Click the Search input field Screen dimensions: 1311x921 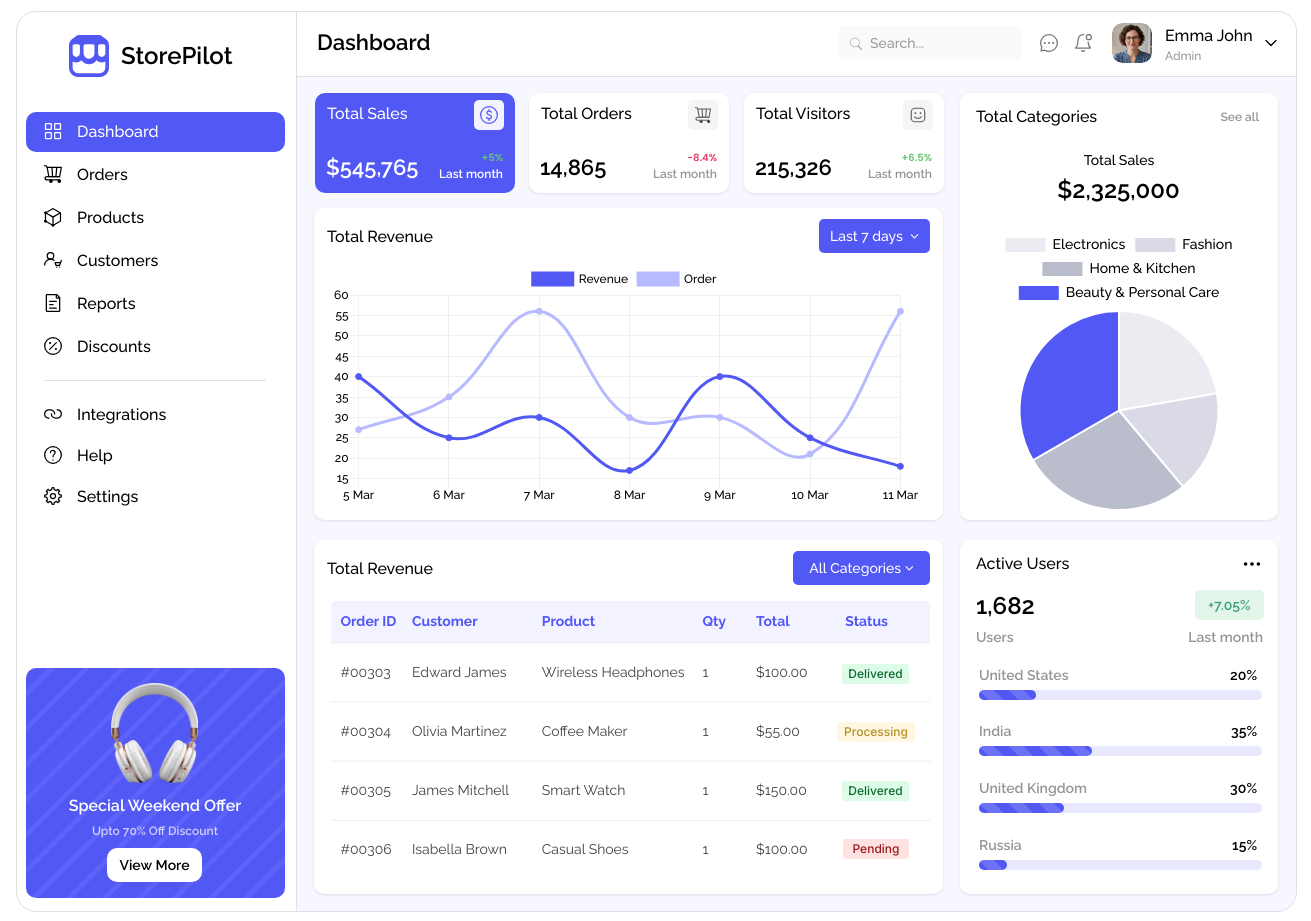point(930,43)
